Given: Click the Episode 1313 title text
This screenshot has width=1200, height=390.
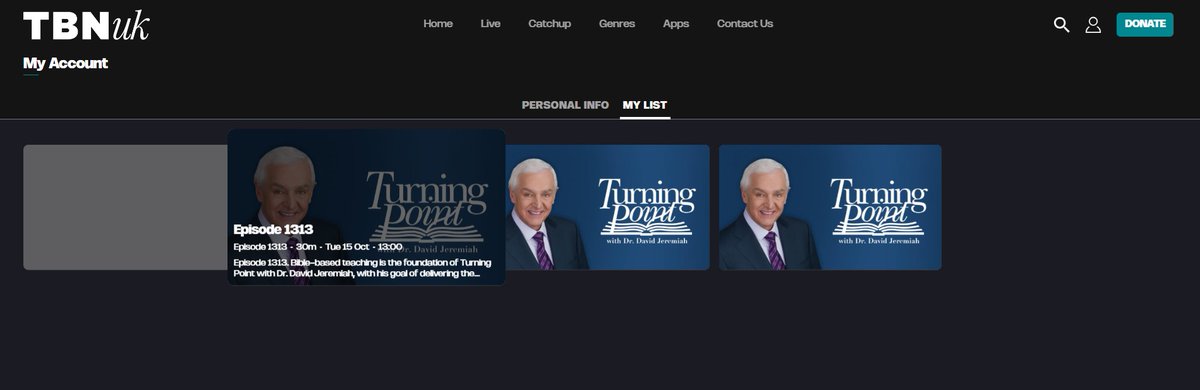Looking at the screenshot, I should click(273, 229).
